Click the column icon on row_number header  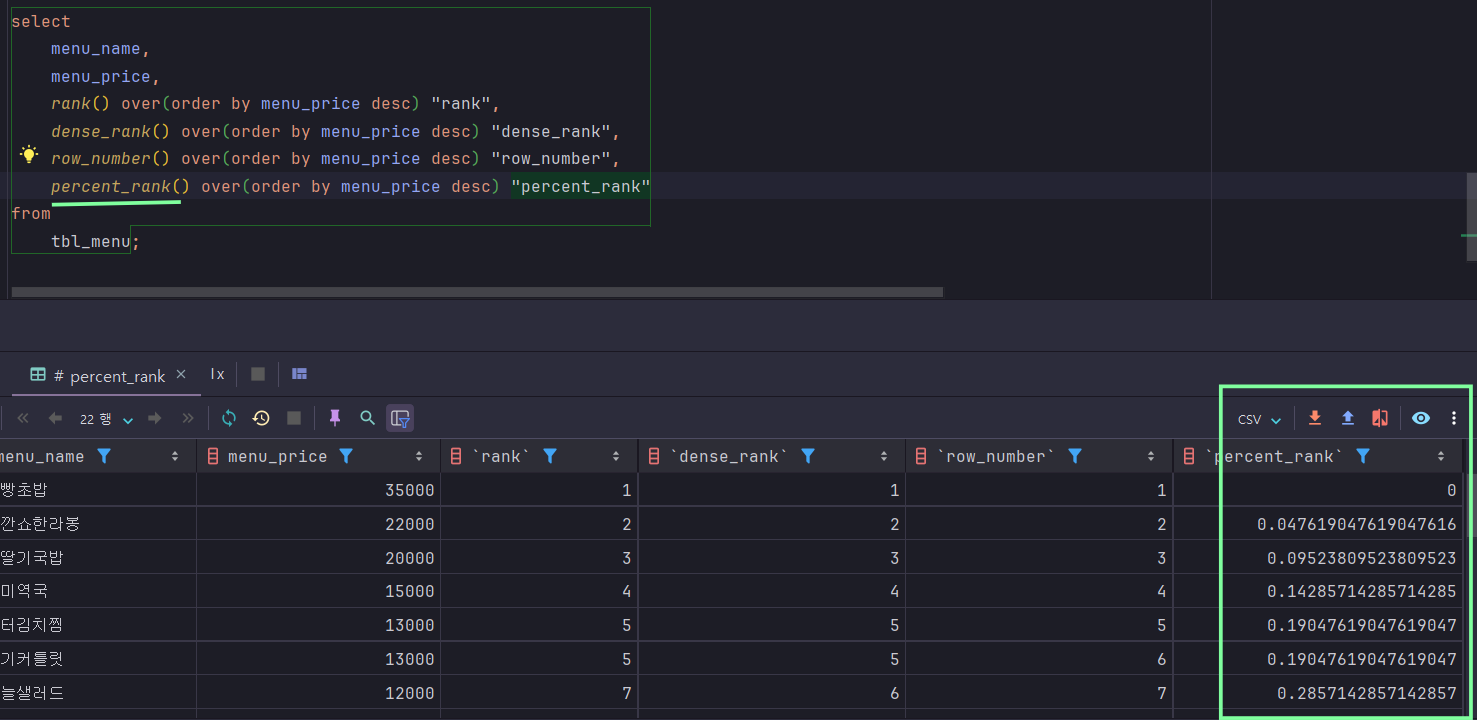pos(922,456)
